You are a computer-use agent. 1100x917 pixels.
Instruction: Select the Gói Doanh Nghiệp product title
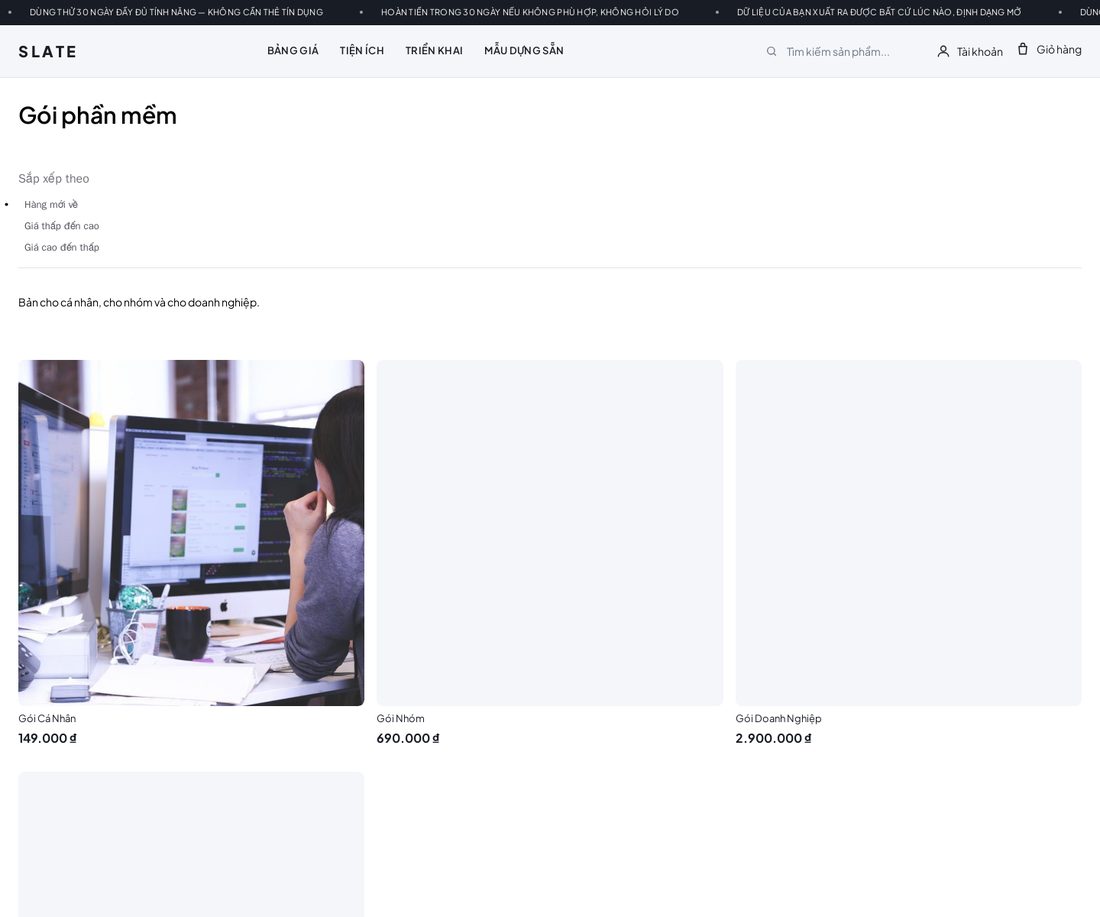point(778,718)
